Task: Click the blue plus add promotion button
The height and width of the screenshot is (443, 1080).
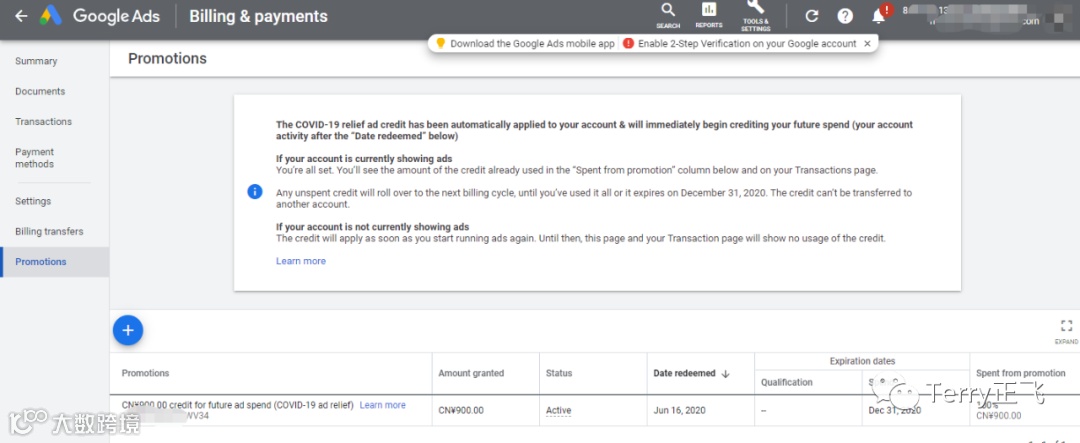Action: (128, 330)
